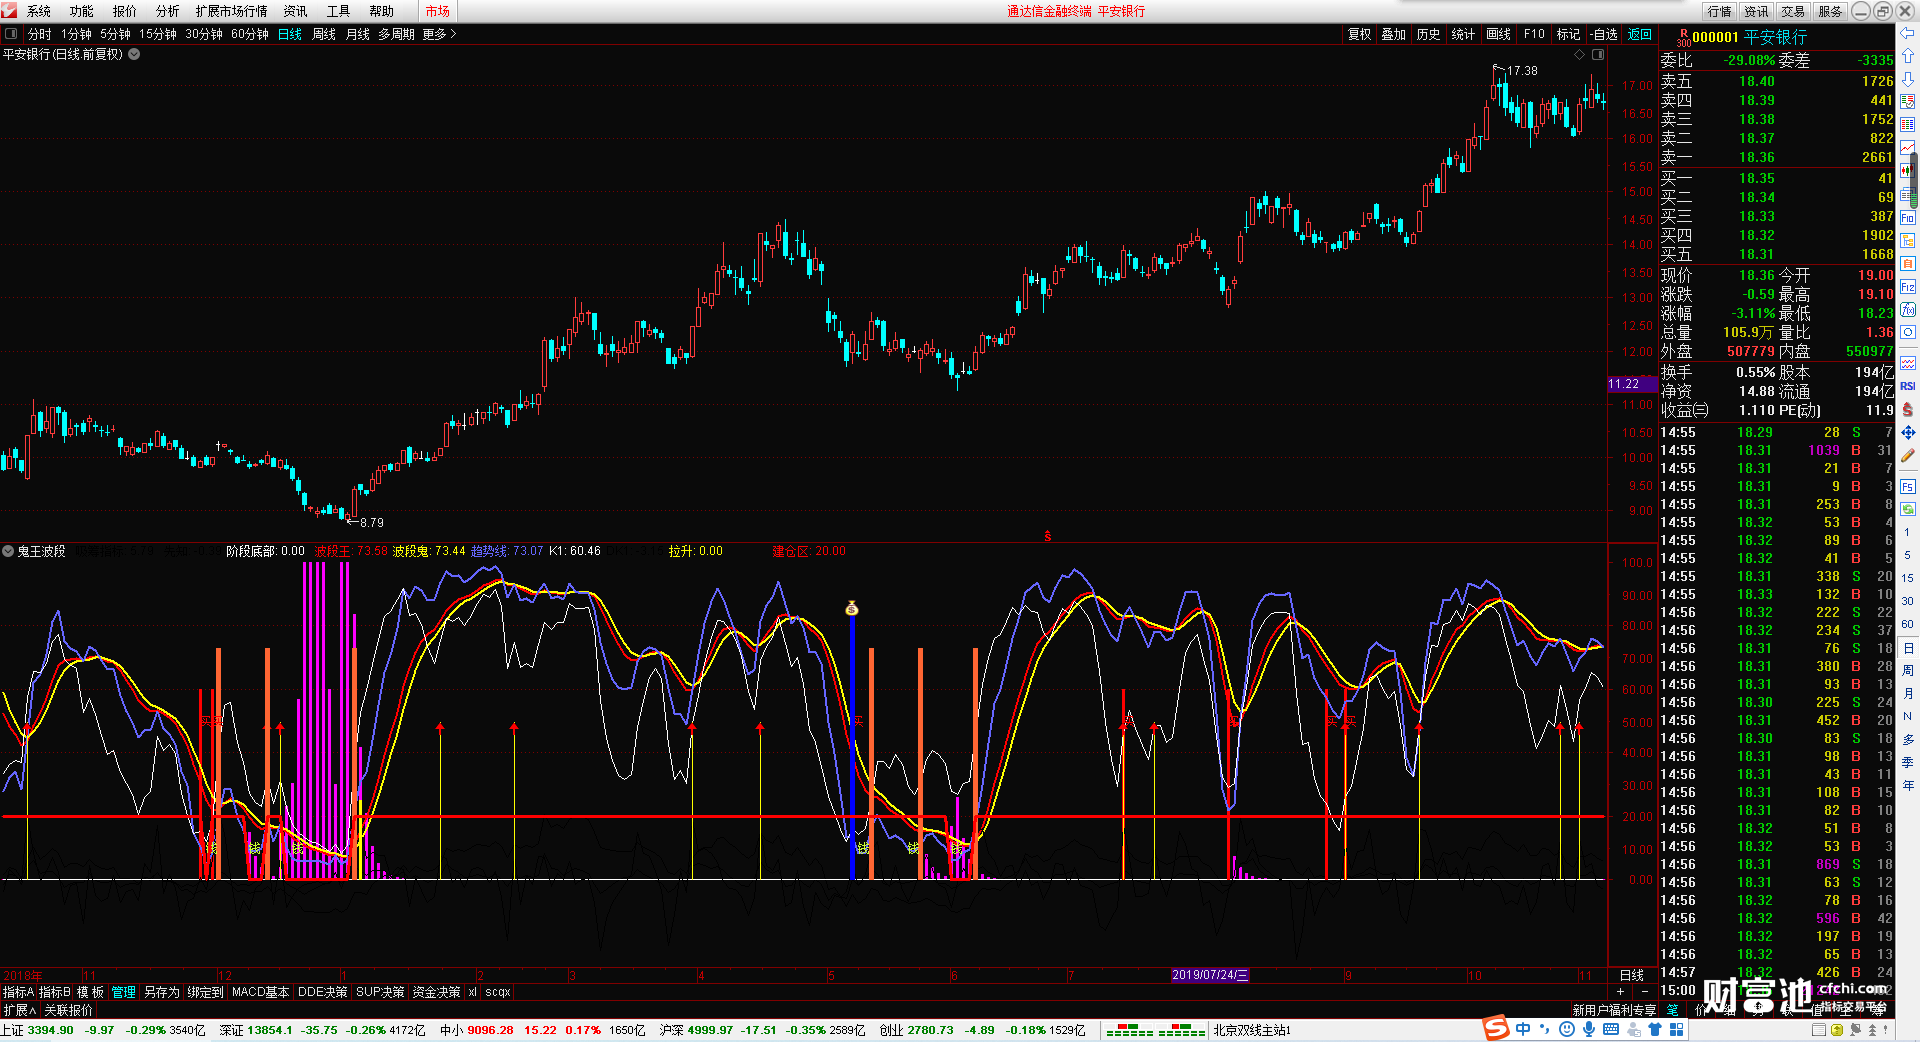The image size is (1920, 1042).
Task: Click the back arrow icon in the right sidebar
Action: tap(1908, 34)
